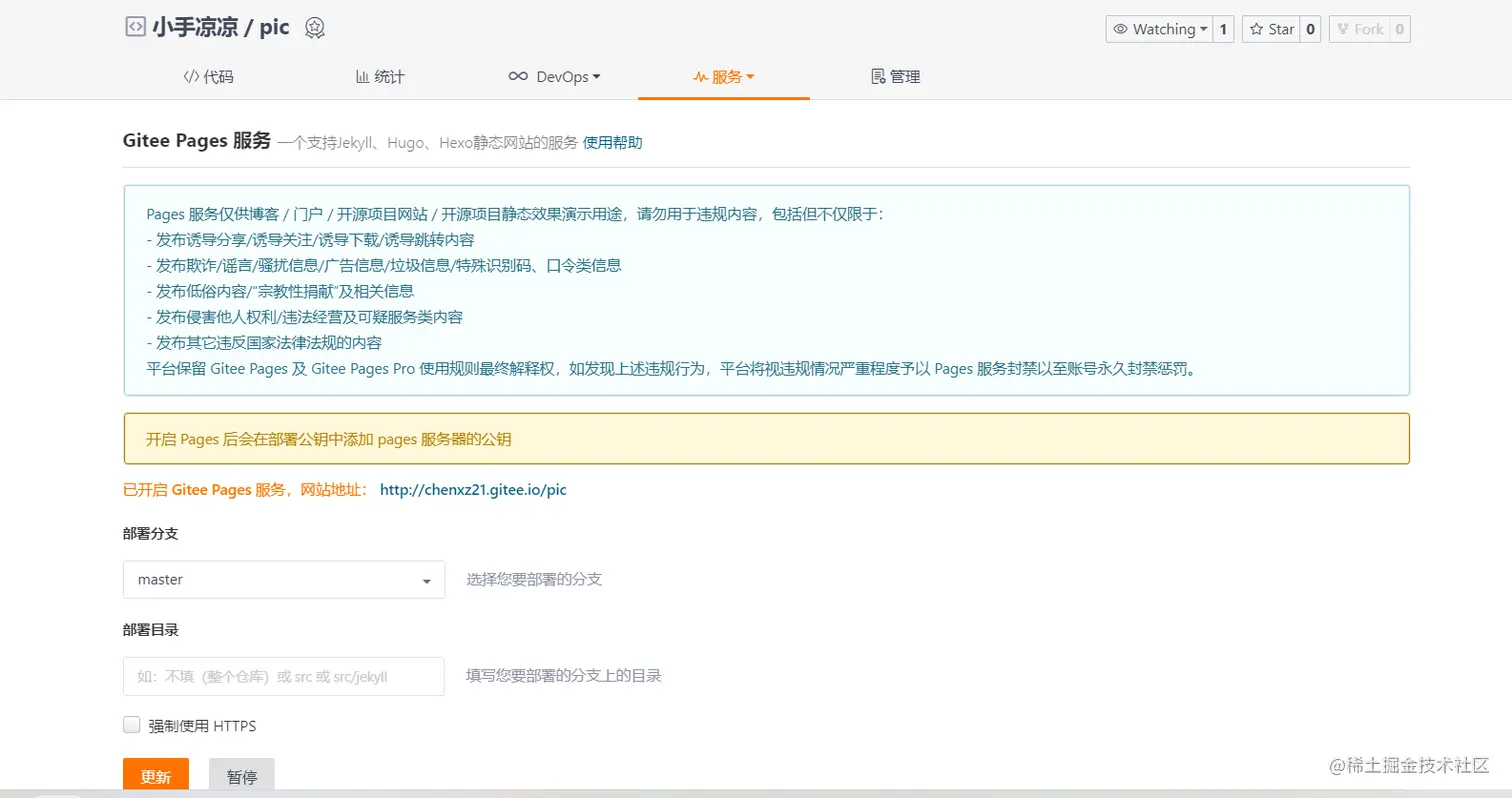
Task: Click the 发布欺诈/谣言 rule line
Action: pyautogui.click(x=384, y=265)
